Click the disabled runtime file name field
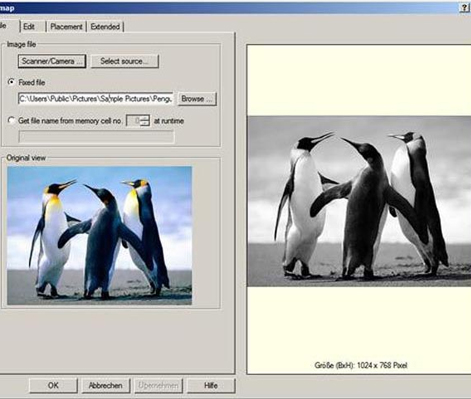471x399 pixels. coord(96,137)
